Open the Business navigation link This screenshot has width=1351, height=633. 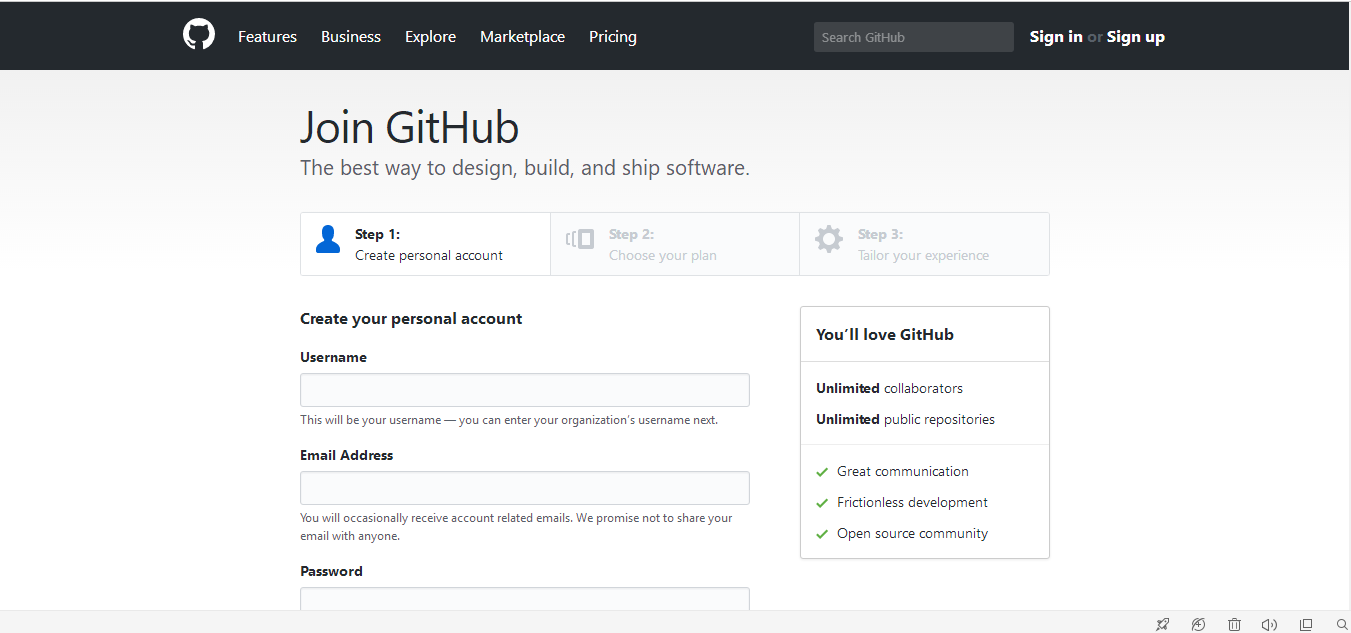click(350, 37)
